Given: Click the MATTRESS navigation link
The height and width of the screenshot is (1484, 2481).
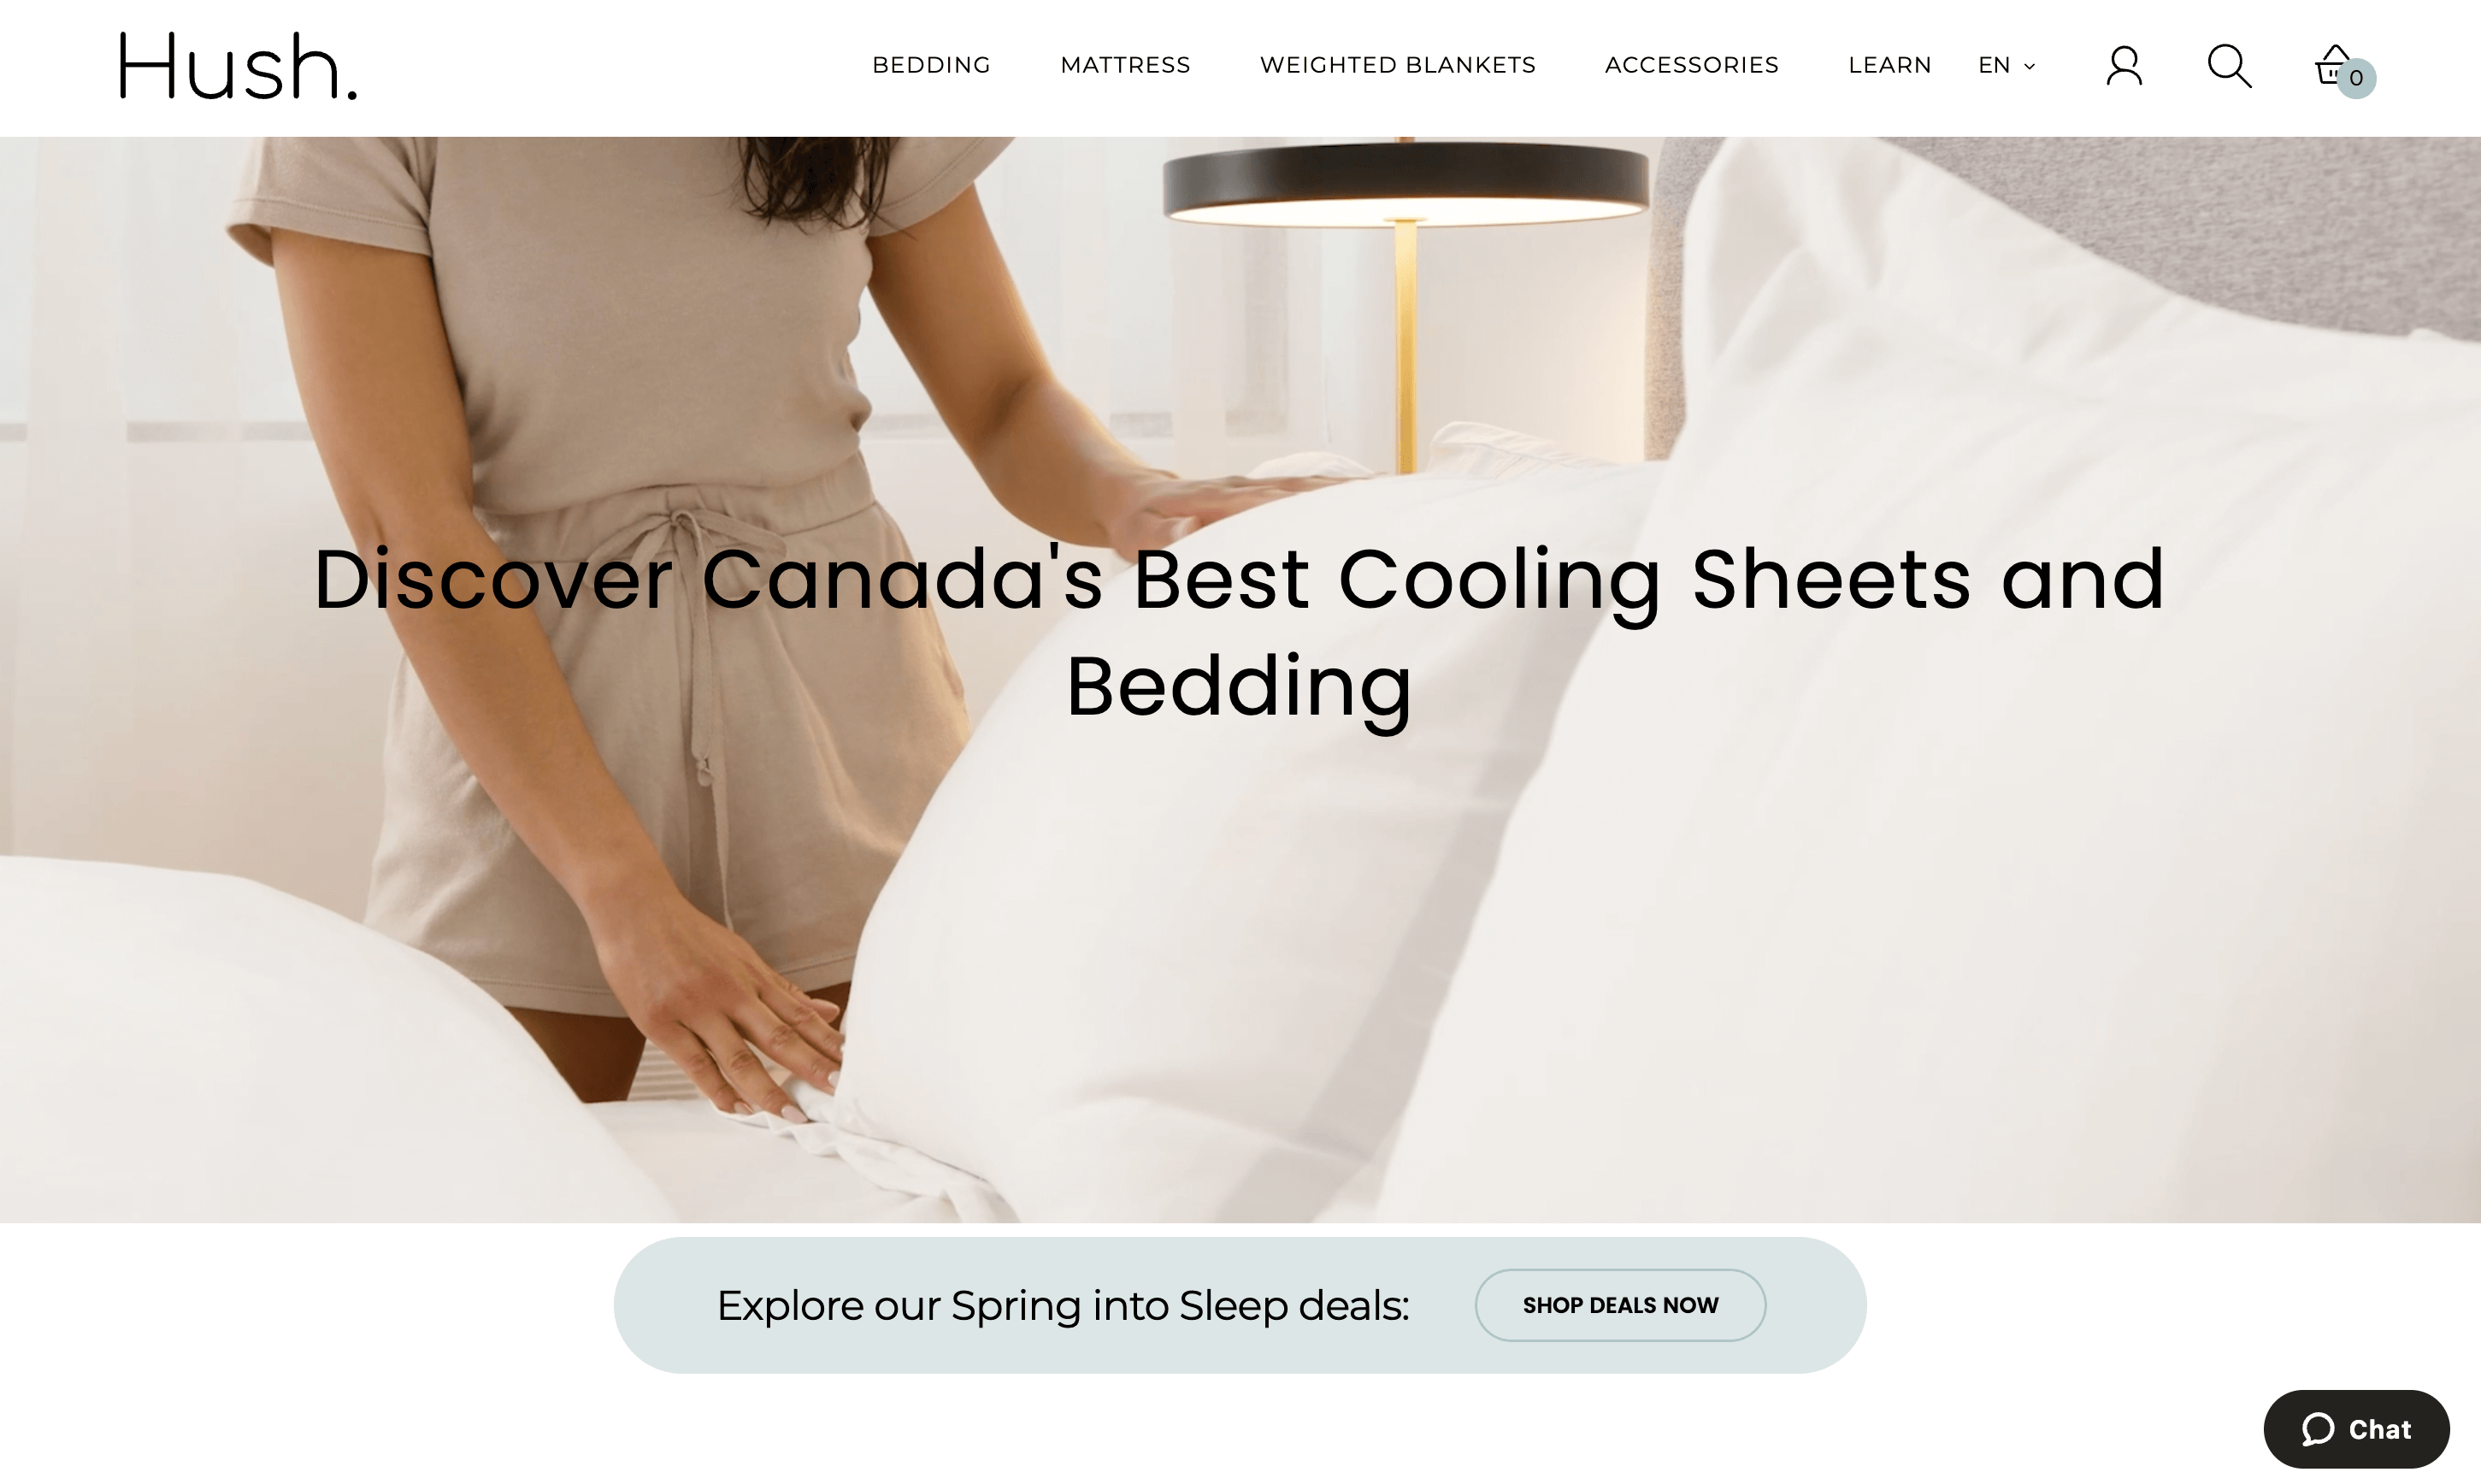Looking at the screenshot, I should click(x=1125, y=63).
